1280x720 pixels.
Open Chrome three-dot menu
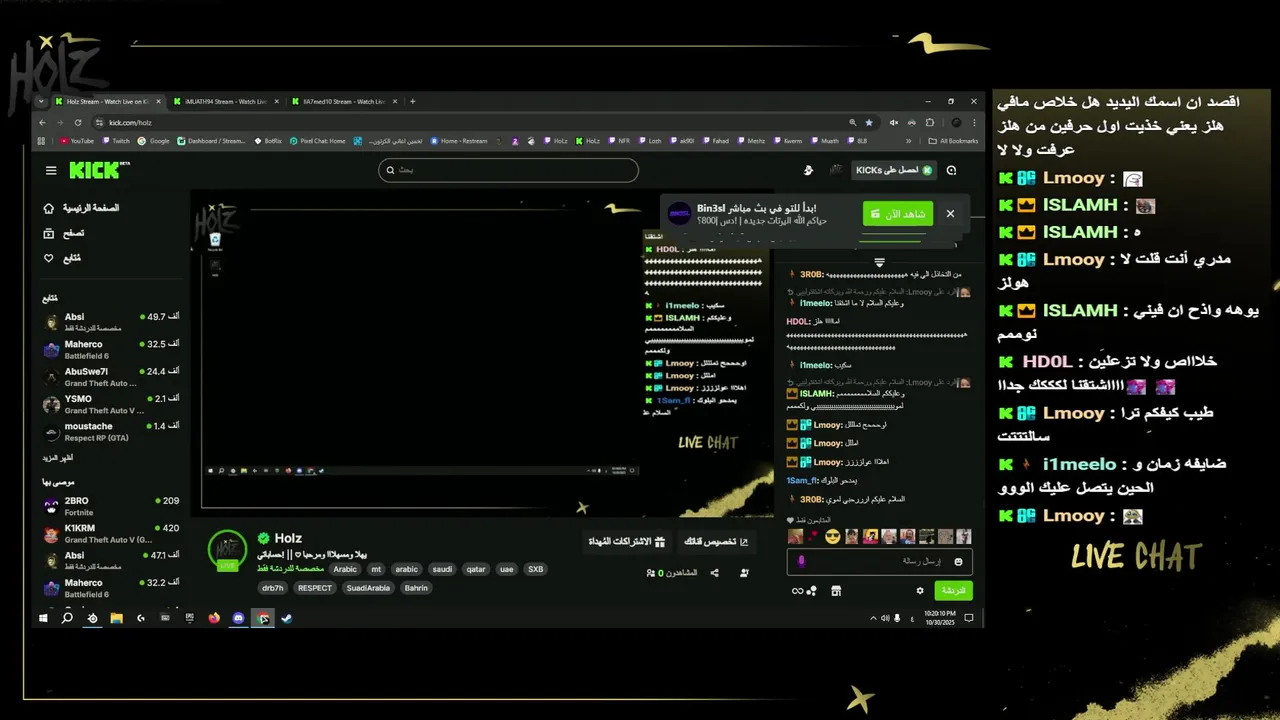point(974,122)
